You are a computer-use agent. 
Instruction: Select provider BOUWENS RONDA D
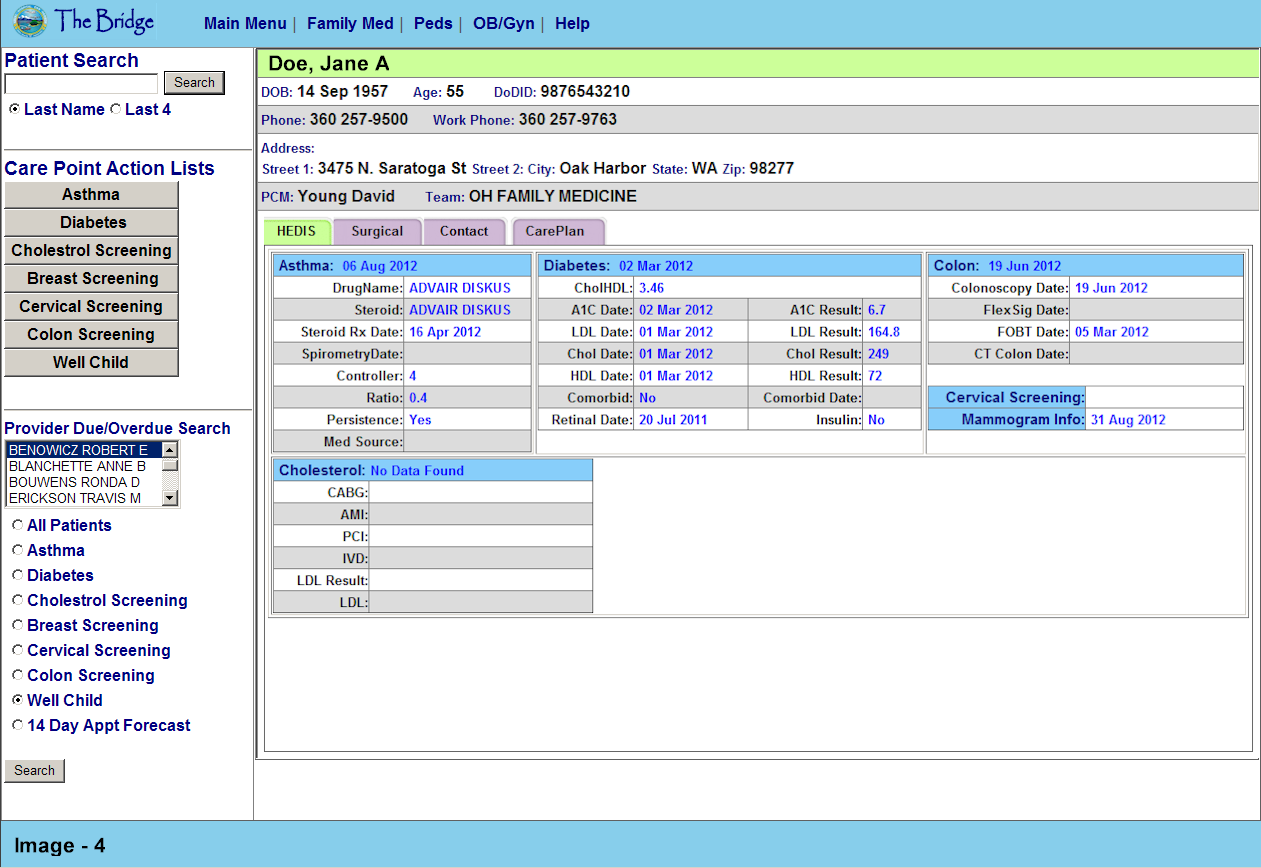[84, 482]
